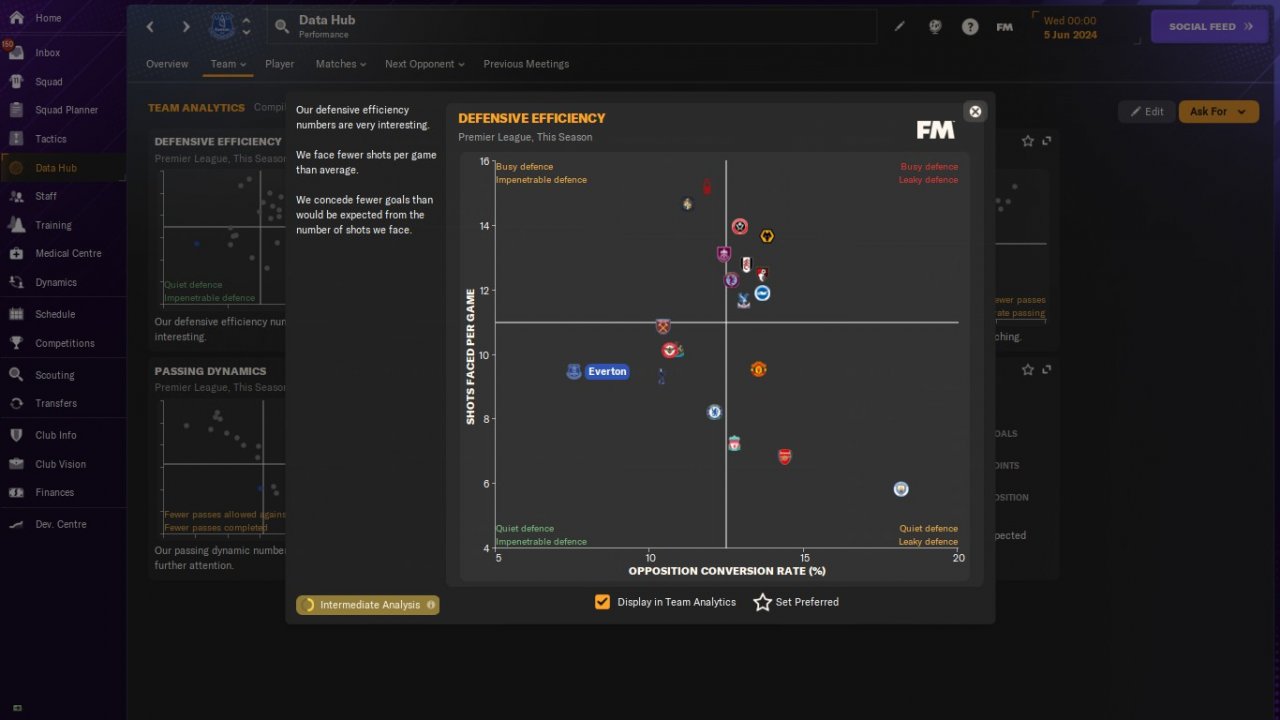Image resolution: width=1280 pixels, height=720 pixels.
Task: Expand the lower-right background analytics panel
Action: click(x=1047, y=370)
